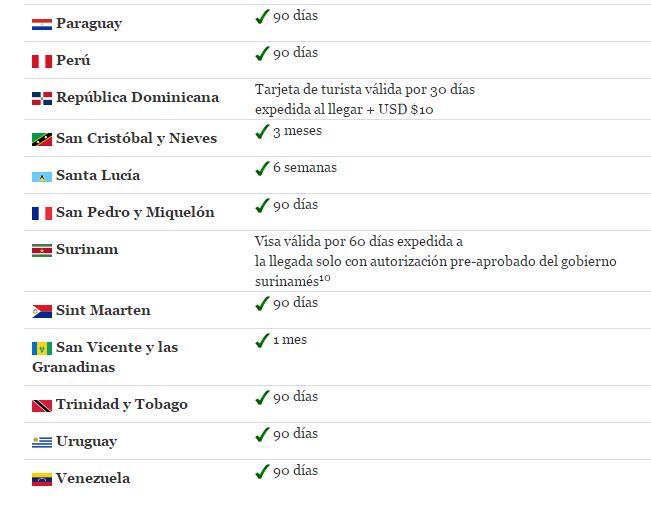Click the San Cristóbal y Nieves flag
Viewport: 651px width, 509px height.
click(42, 139)
